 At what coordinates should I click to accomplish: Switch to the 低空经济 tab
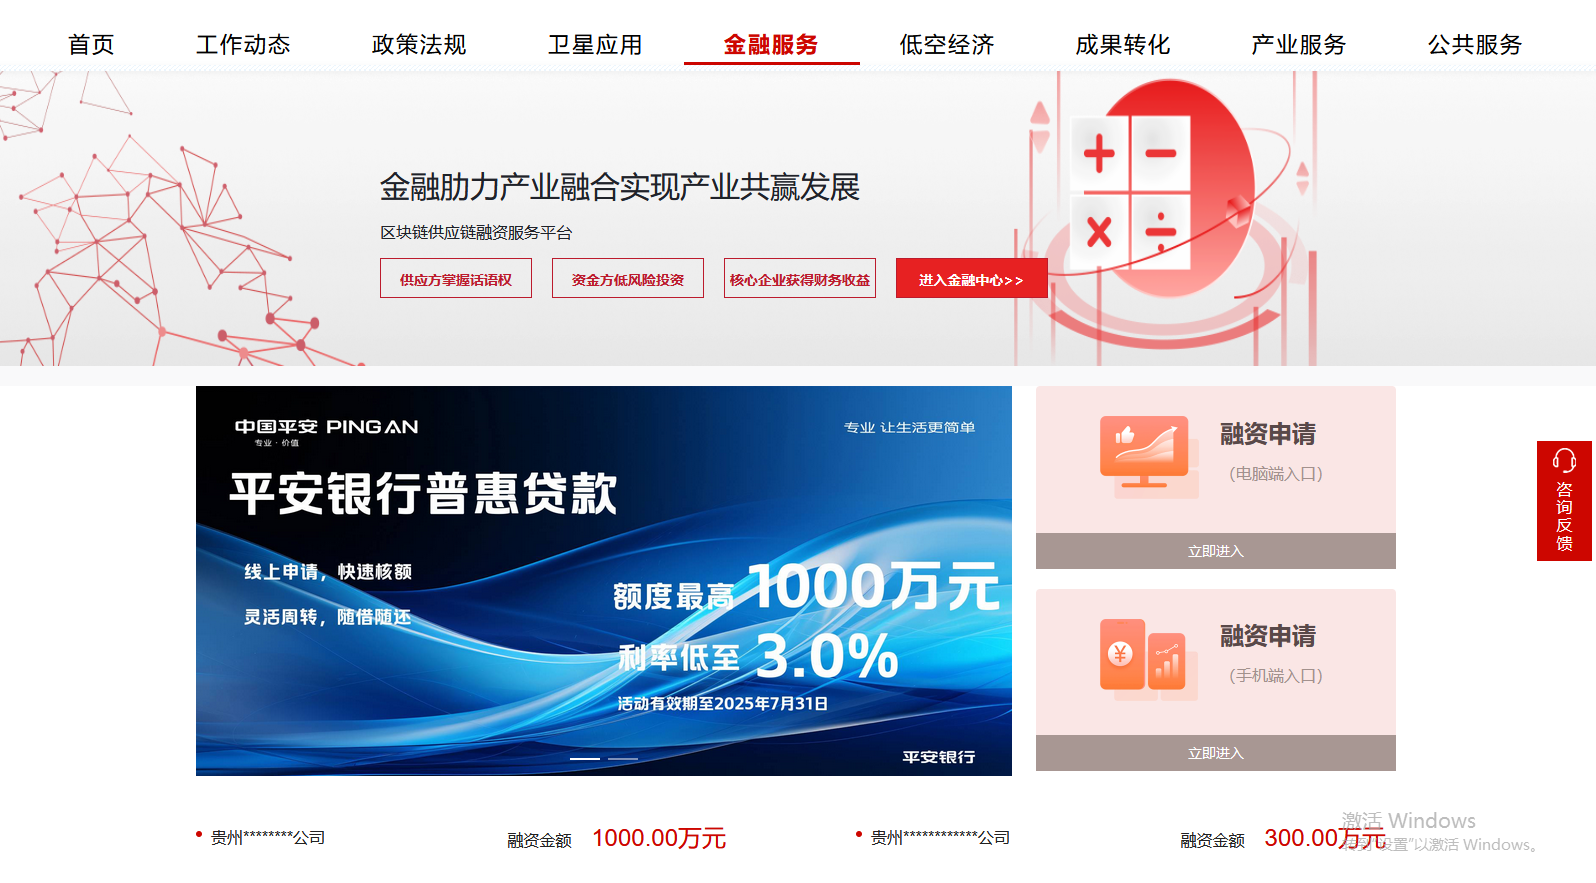[x=947, y=45]
